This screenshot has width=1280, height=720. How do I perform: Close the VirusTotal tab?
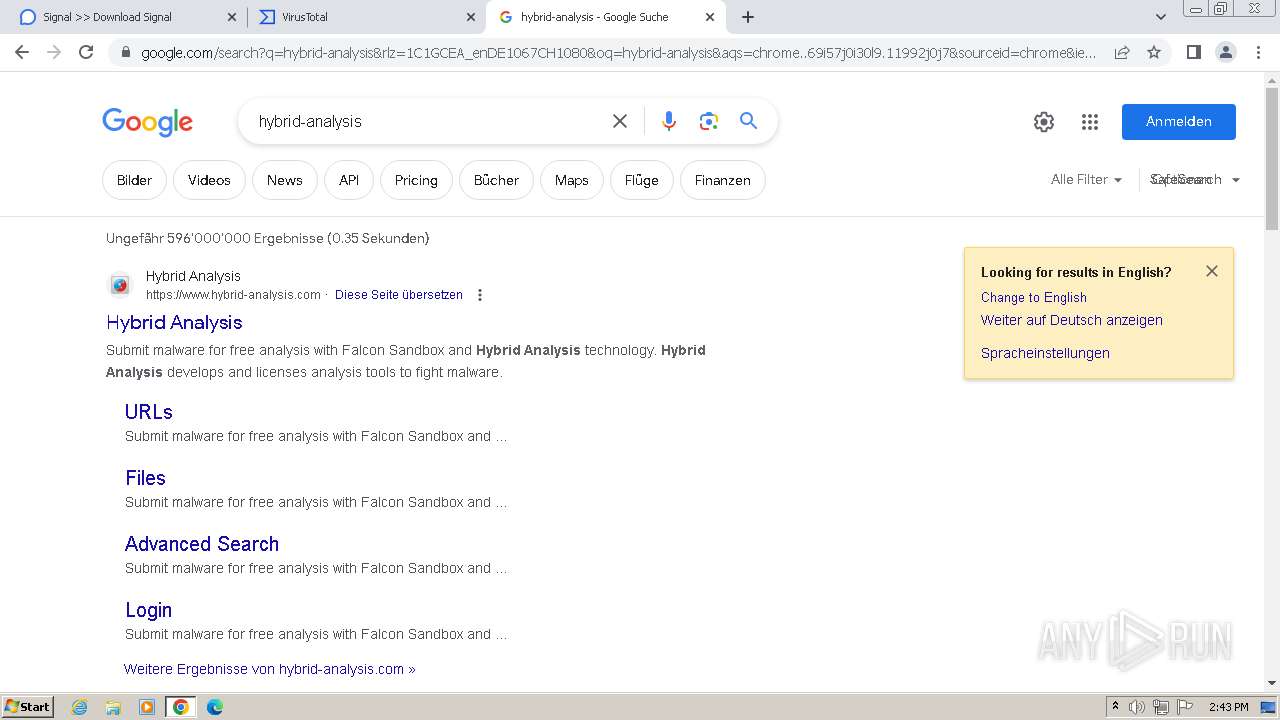[471, 17]
